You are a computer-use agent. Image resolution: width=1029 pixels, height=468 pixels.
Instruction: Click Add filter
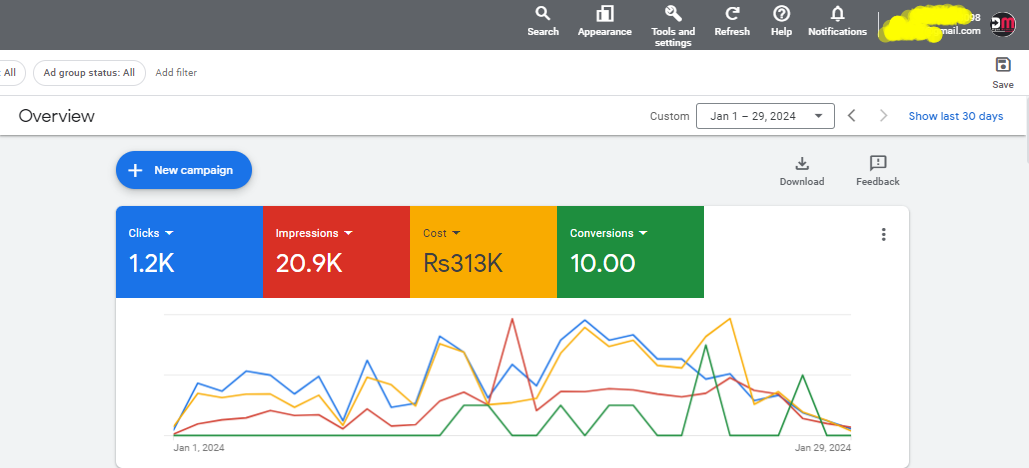pos(176,73)
